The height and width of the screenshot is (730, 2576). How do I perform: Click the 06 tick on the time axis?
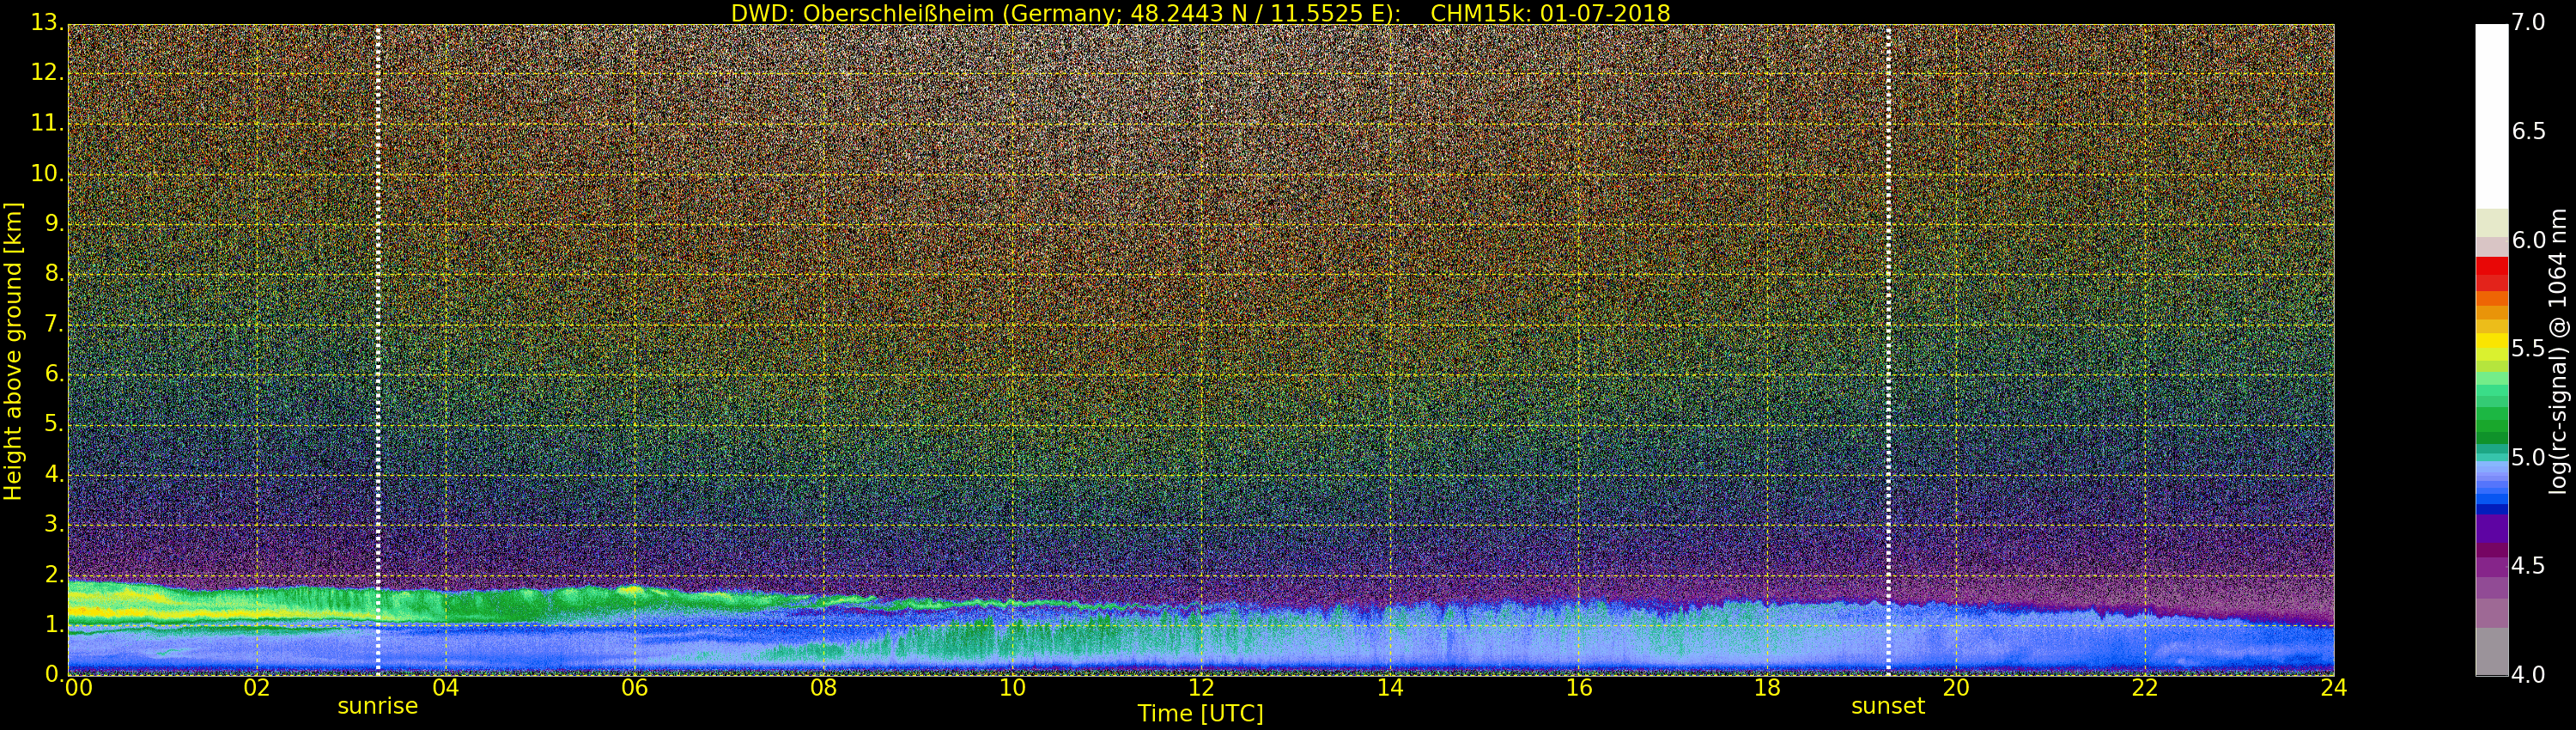point(634,688)
